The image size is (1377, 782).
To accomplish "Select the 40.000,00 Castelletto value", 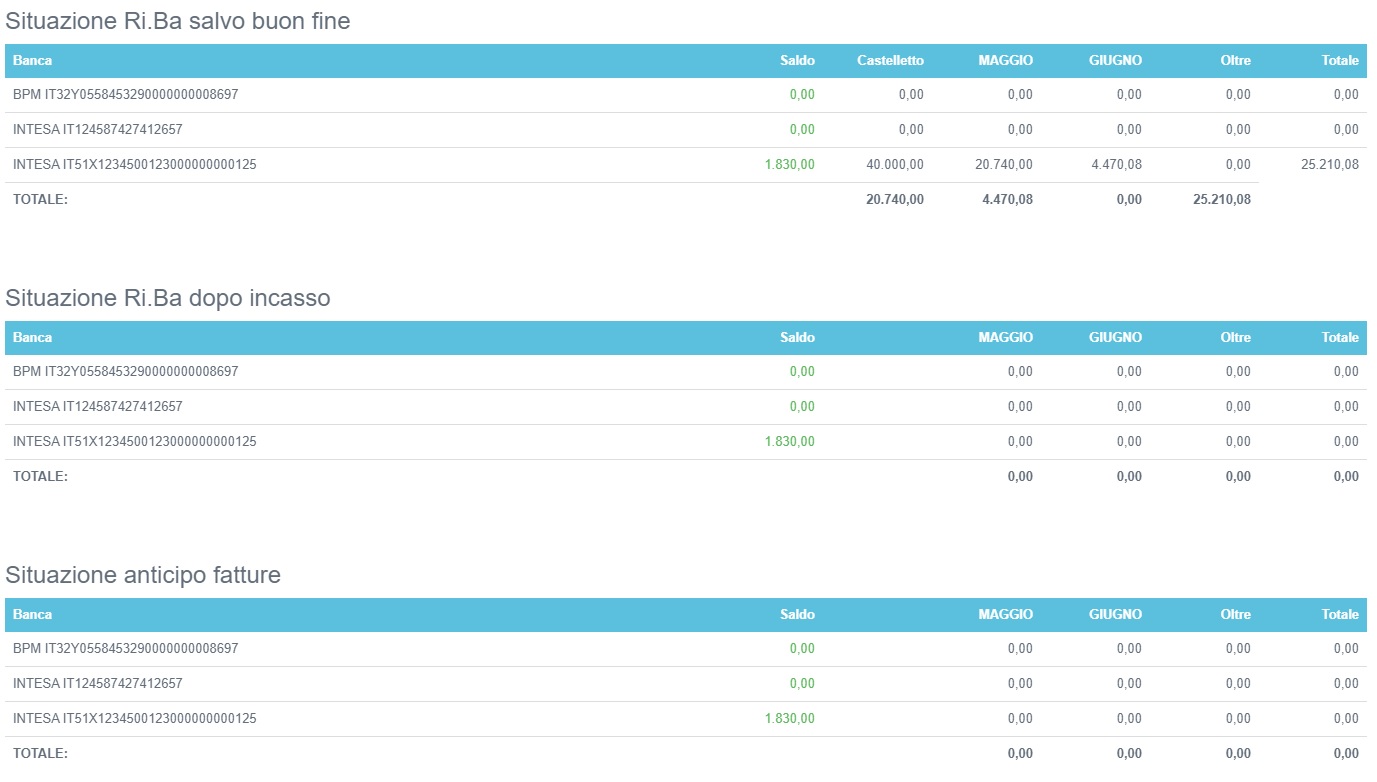I will coord(894,165).
